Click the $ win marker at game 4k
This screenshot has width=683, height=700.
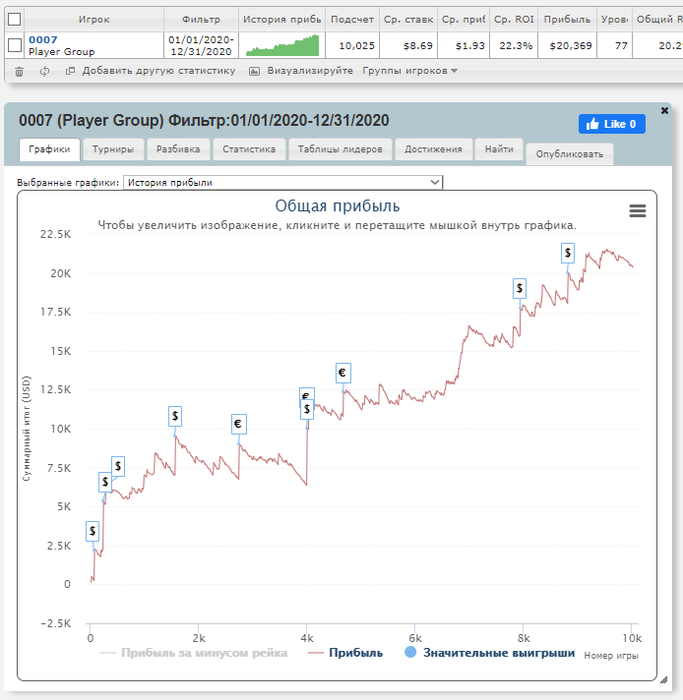(x=307, y=410)
